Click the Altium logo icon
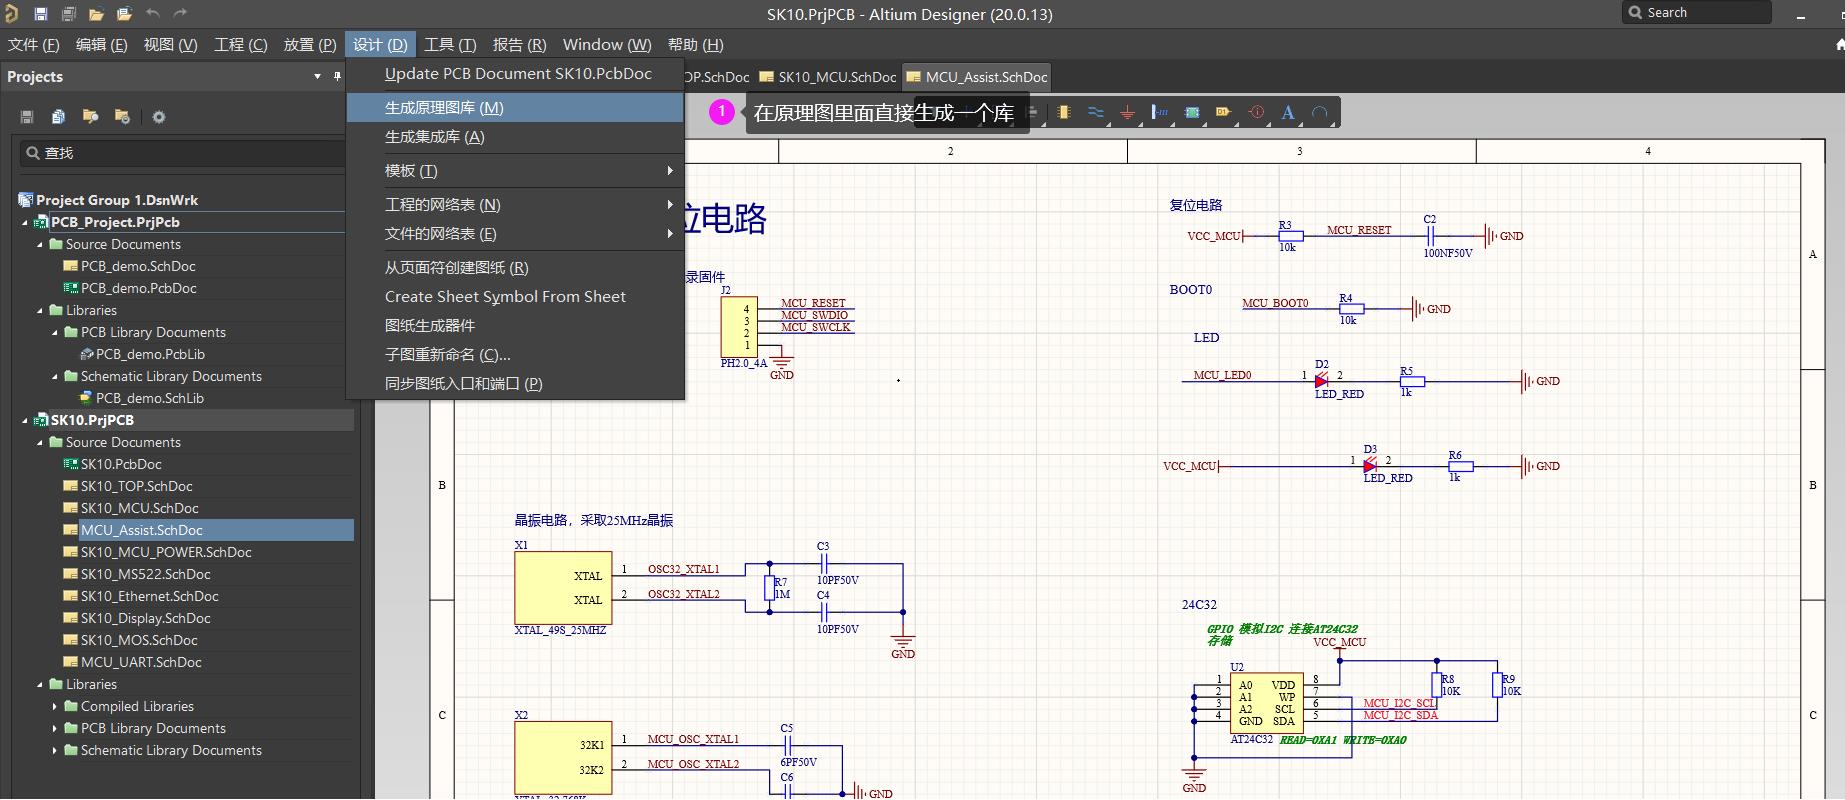 11,14
